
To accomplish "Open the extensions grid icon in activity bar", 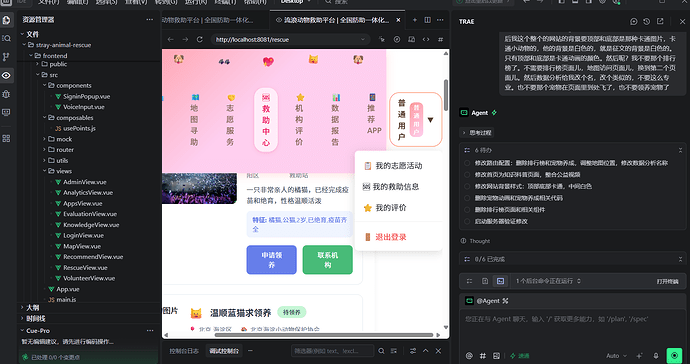I will click(6, 138).
